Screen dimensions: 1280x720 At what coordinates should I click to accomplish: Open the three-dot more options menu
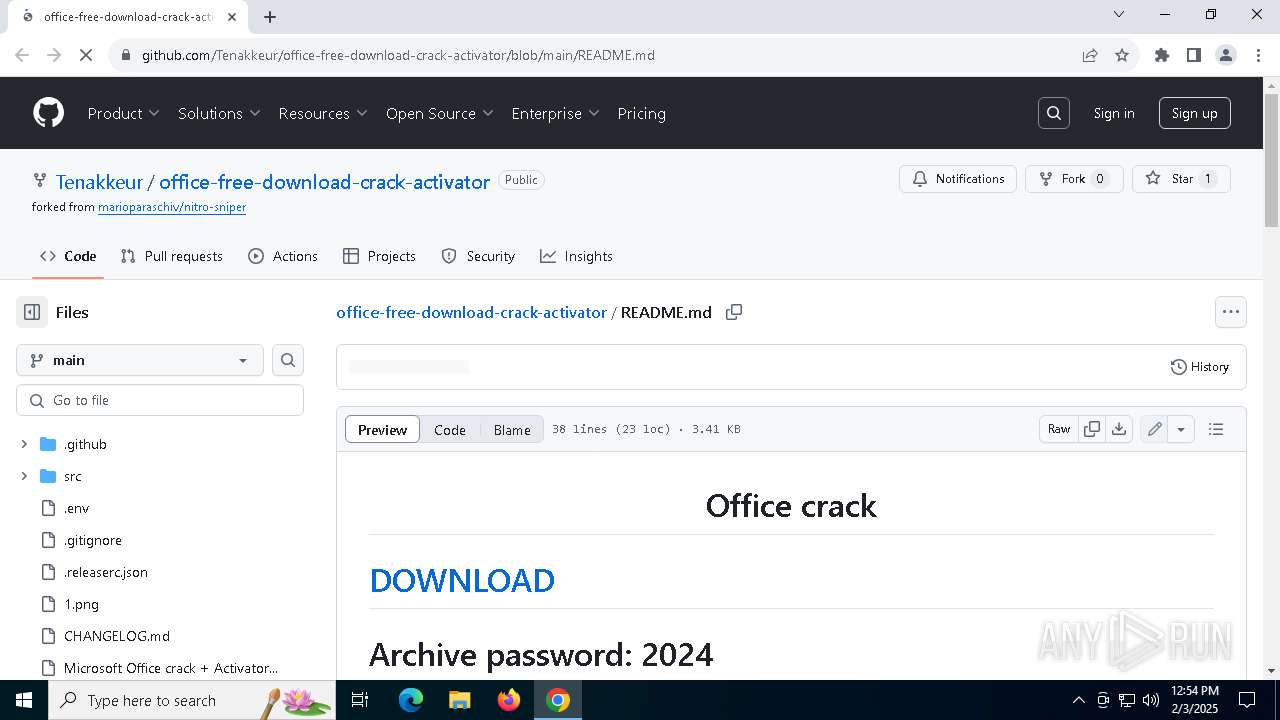(x=1231, y=312)
